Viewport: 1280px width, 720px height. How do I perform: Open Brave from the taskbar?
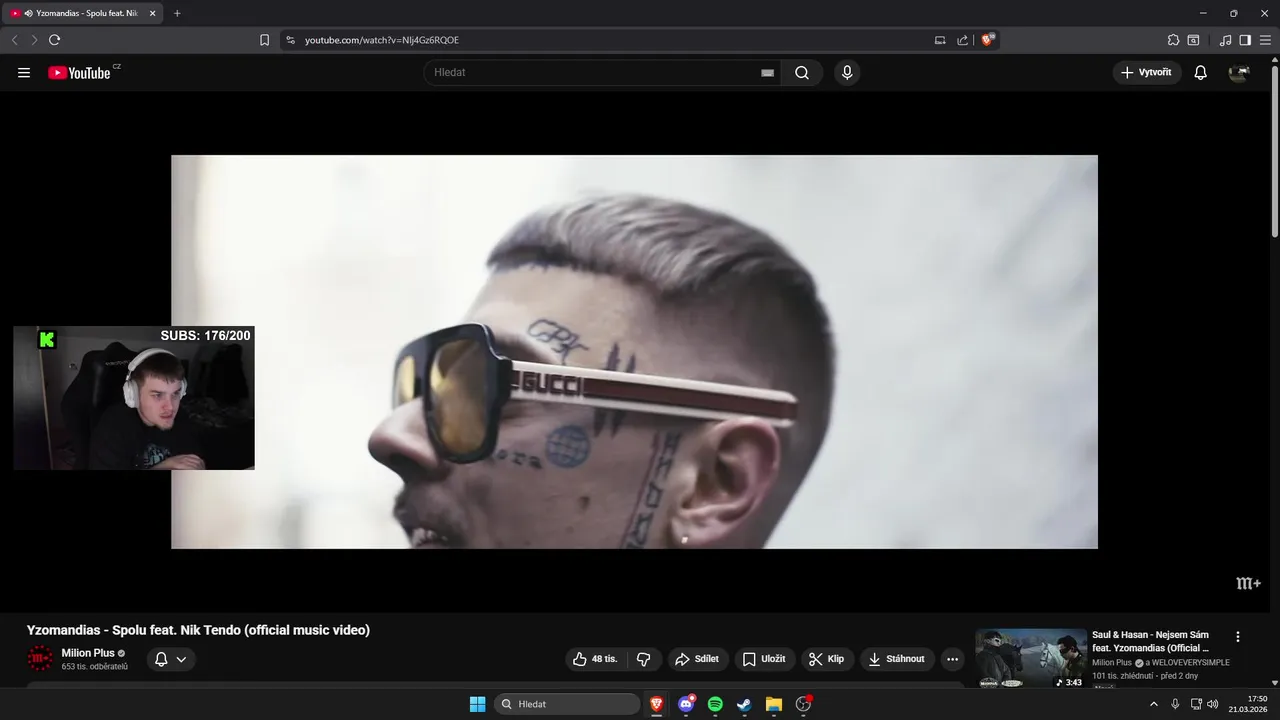tap(657, 704)
